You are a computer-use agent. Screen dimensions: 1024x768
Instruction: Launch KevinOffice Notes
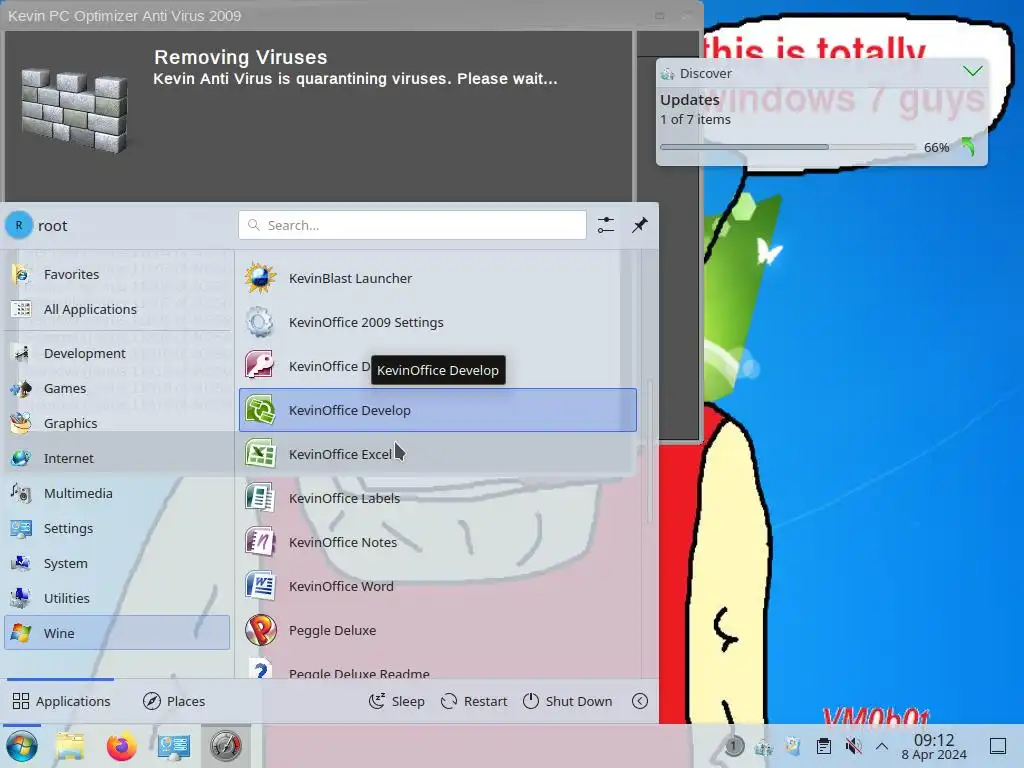pyautogui.click(x=438, y=542)
